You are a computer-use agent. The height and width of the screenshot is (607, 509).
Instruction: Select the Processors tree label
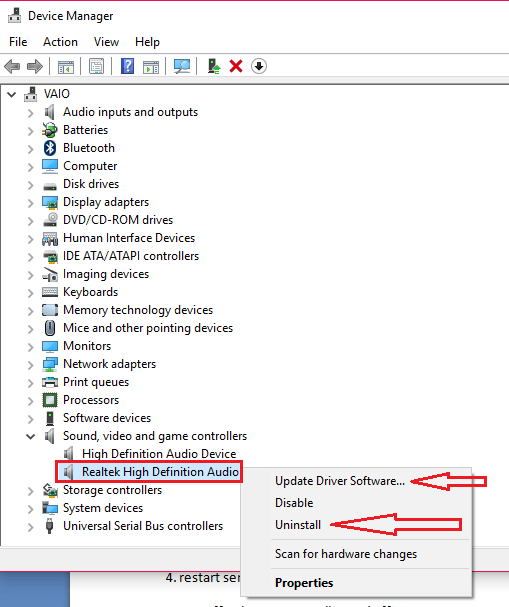click(x=91, y=400)
